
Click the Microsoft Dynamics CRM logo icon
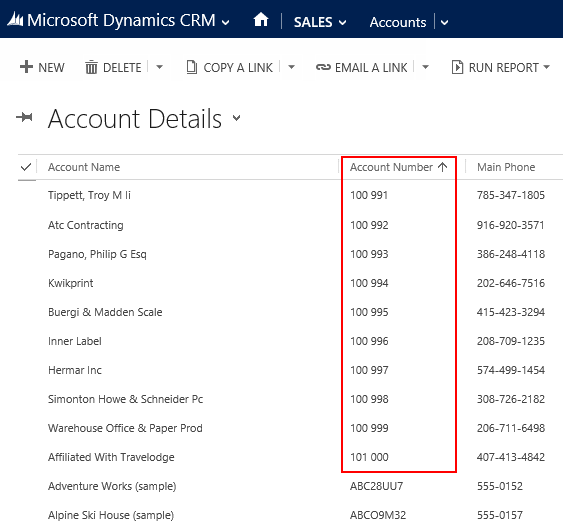(15, 19)
